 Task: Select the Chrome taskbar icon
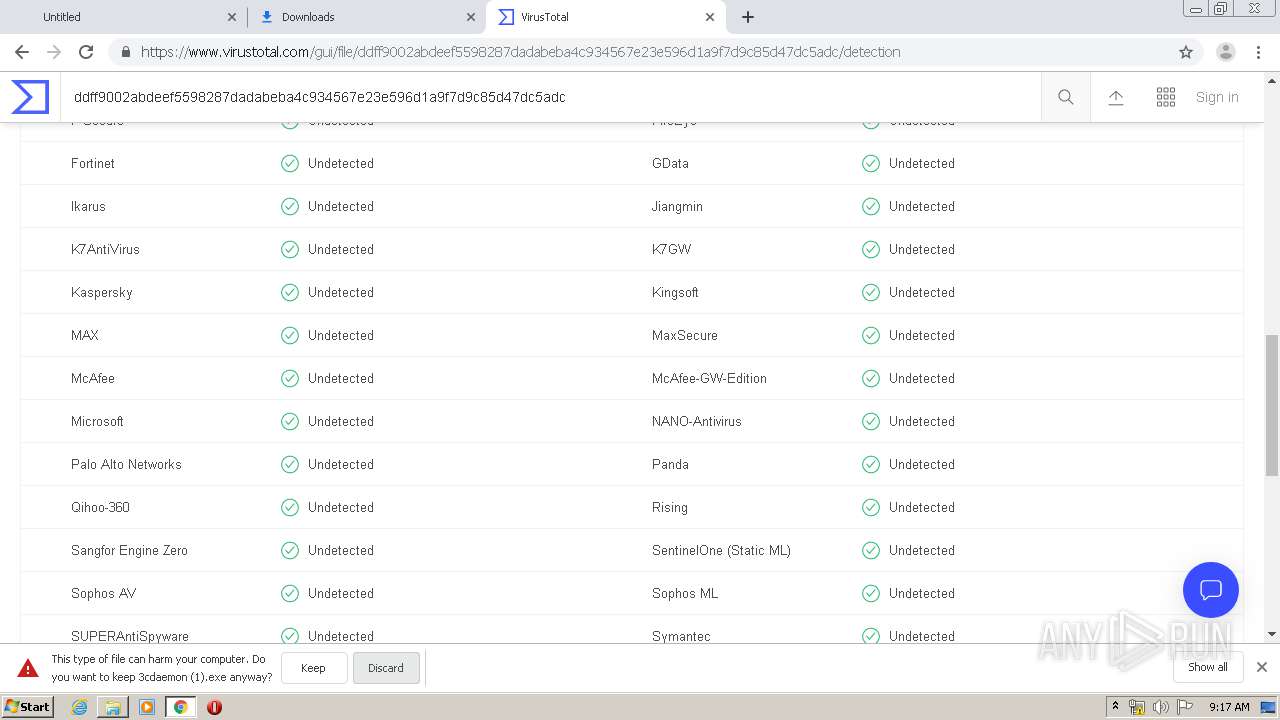click(180, 707)
